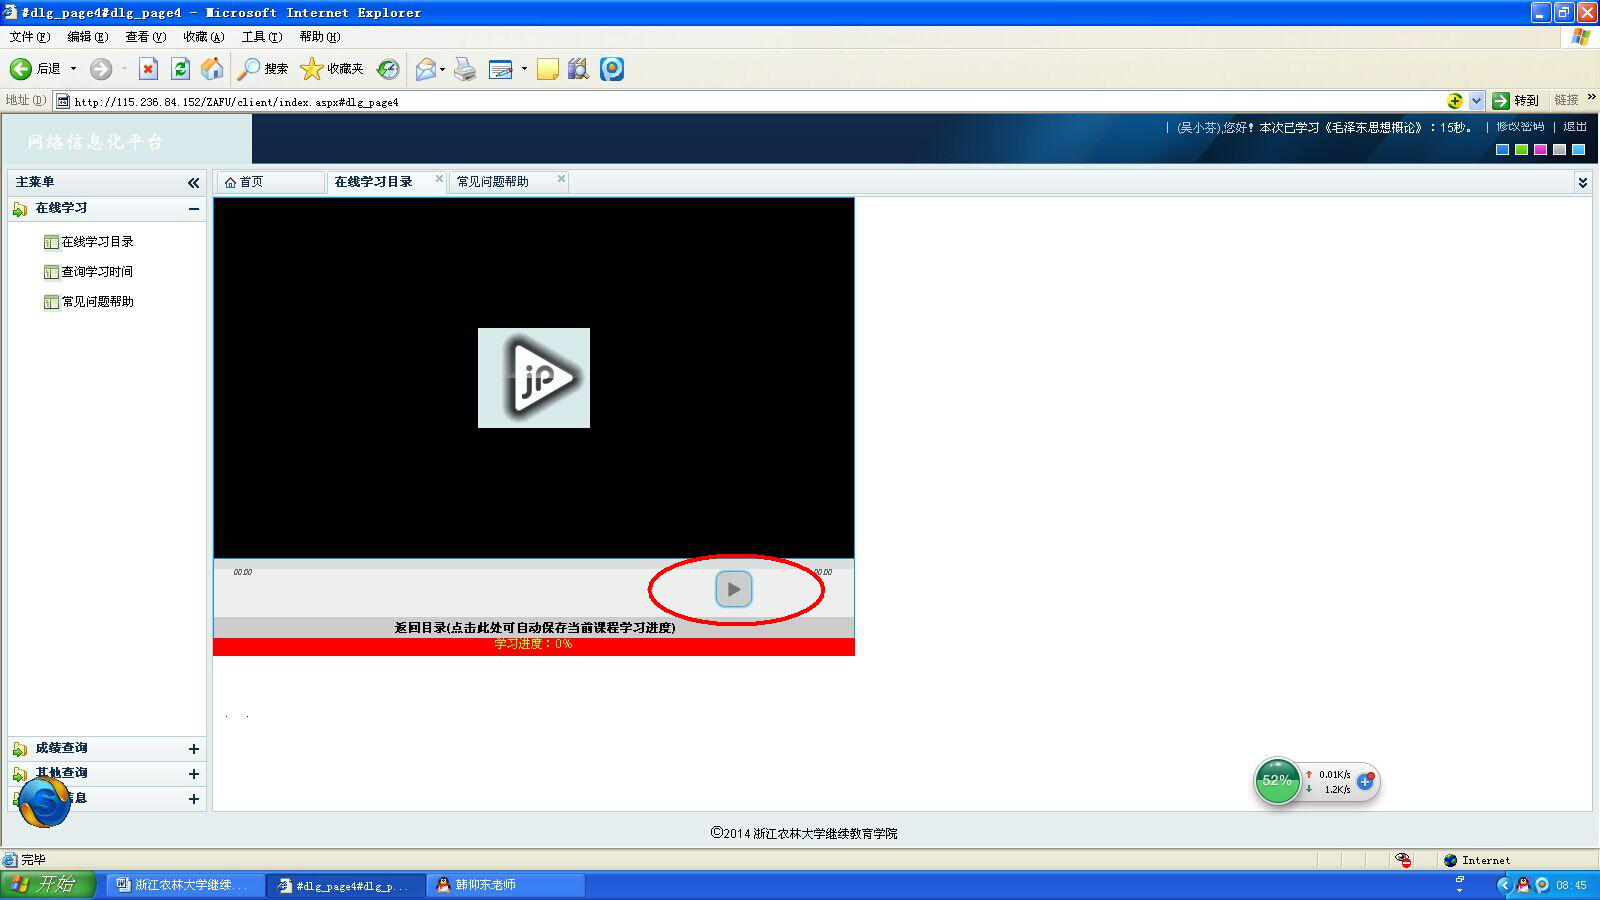Switch to the 常见问题帮助 tab

coord(493,182)
